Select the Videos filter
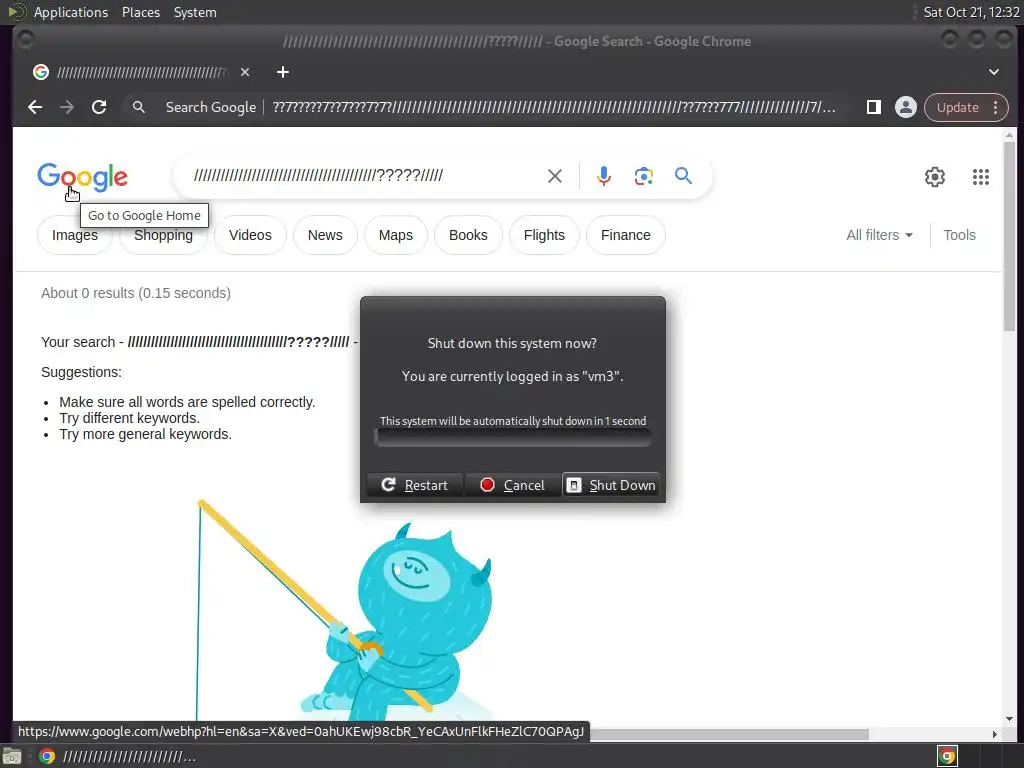1024x768 pixels. (x=250, y=235)
